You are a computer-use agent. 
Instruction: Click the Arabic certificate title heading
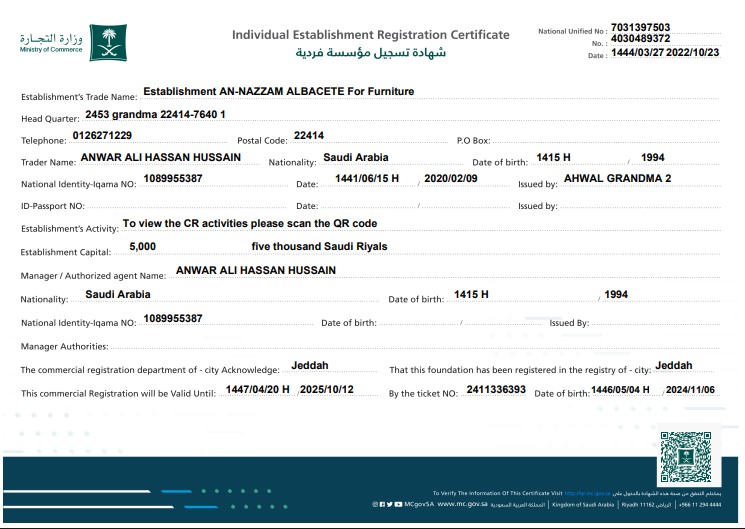click(x=371, y=52)
